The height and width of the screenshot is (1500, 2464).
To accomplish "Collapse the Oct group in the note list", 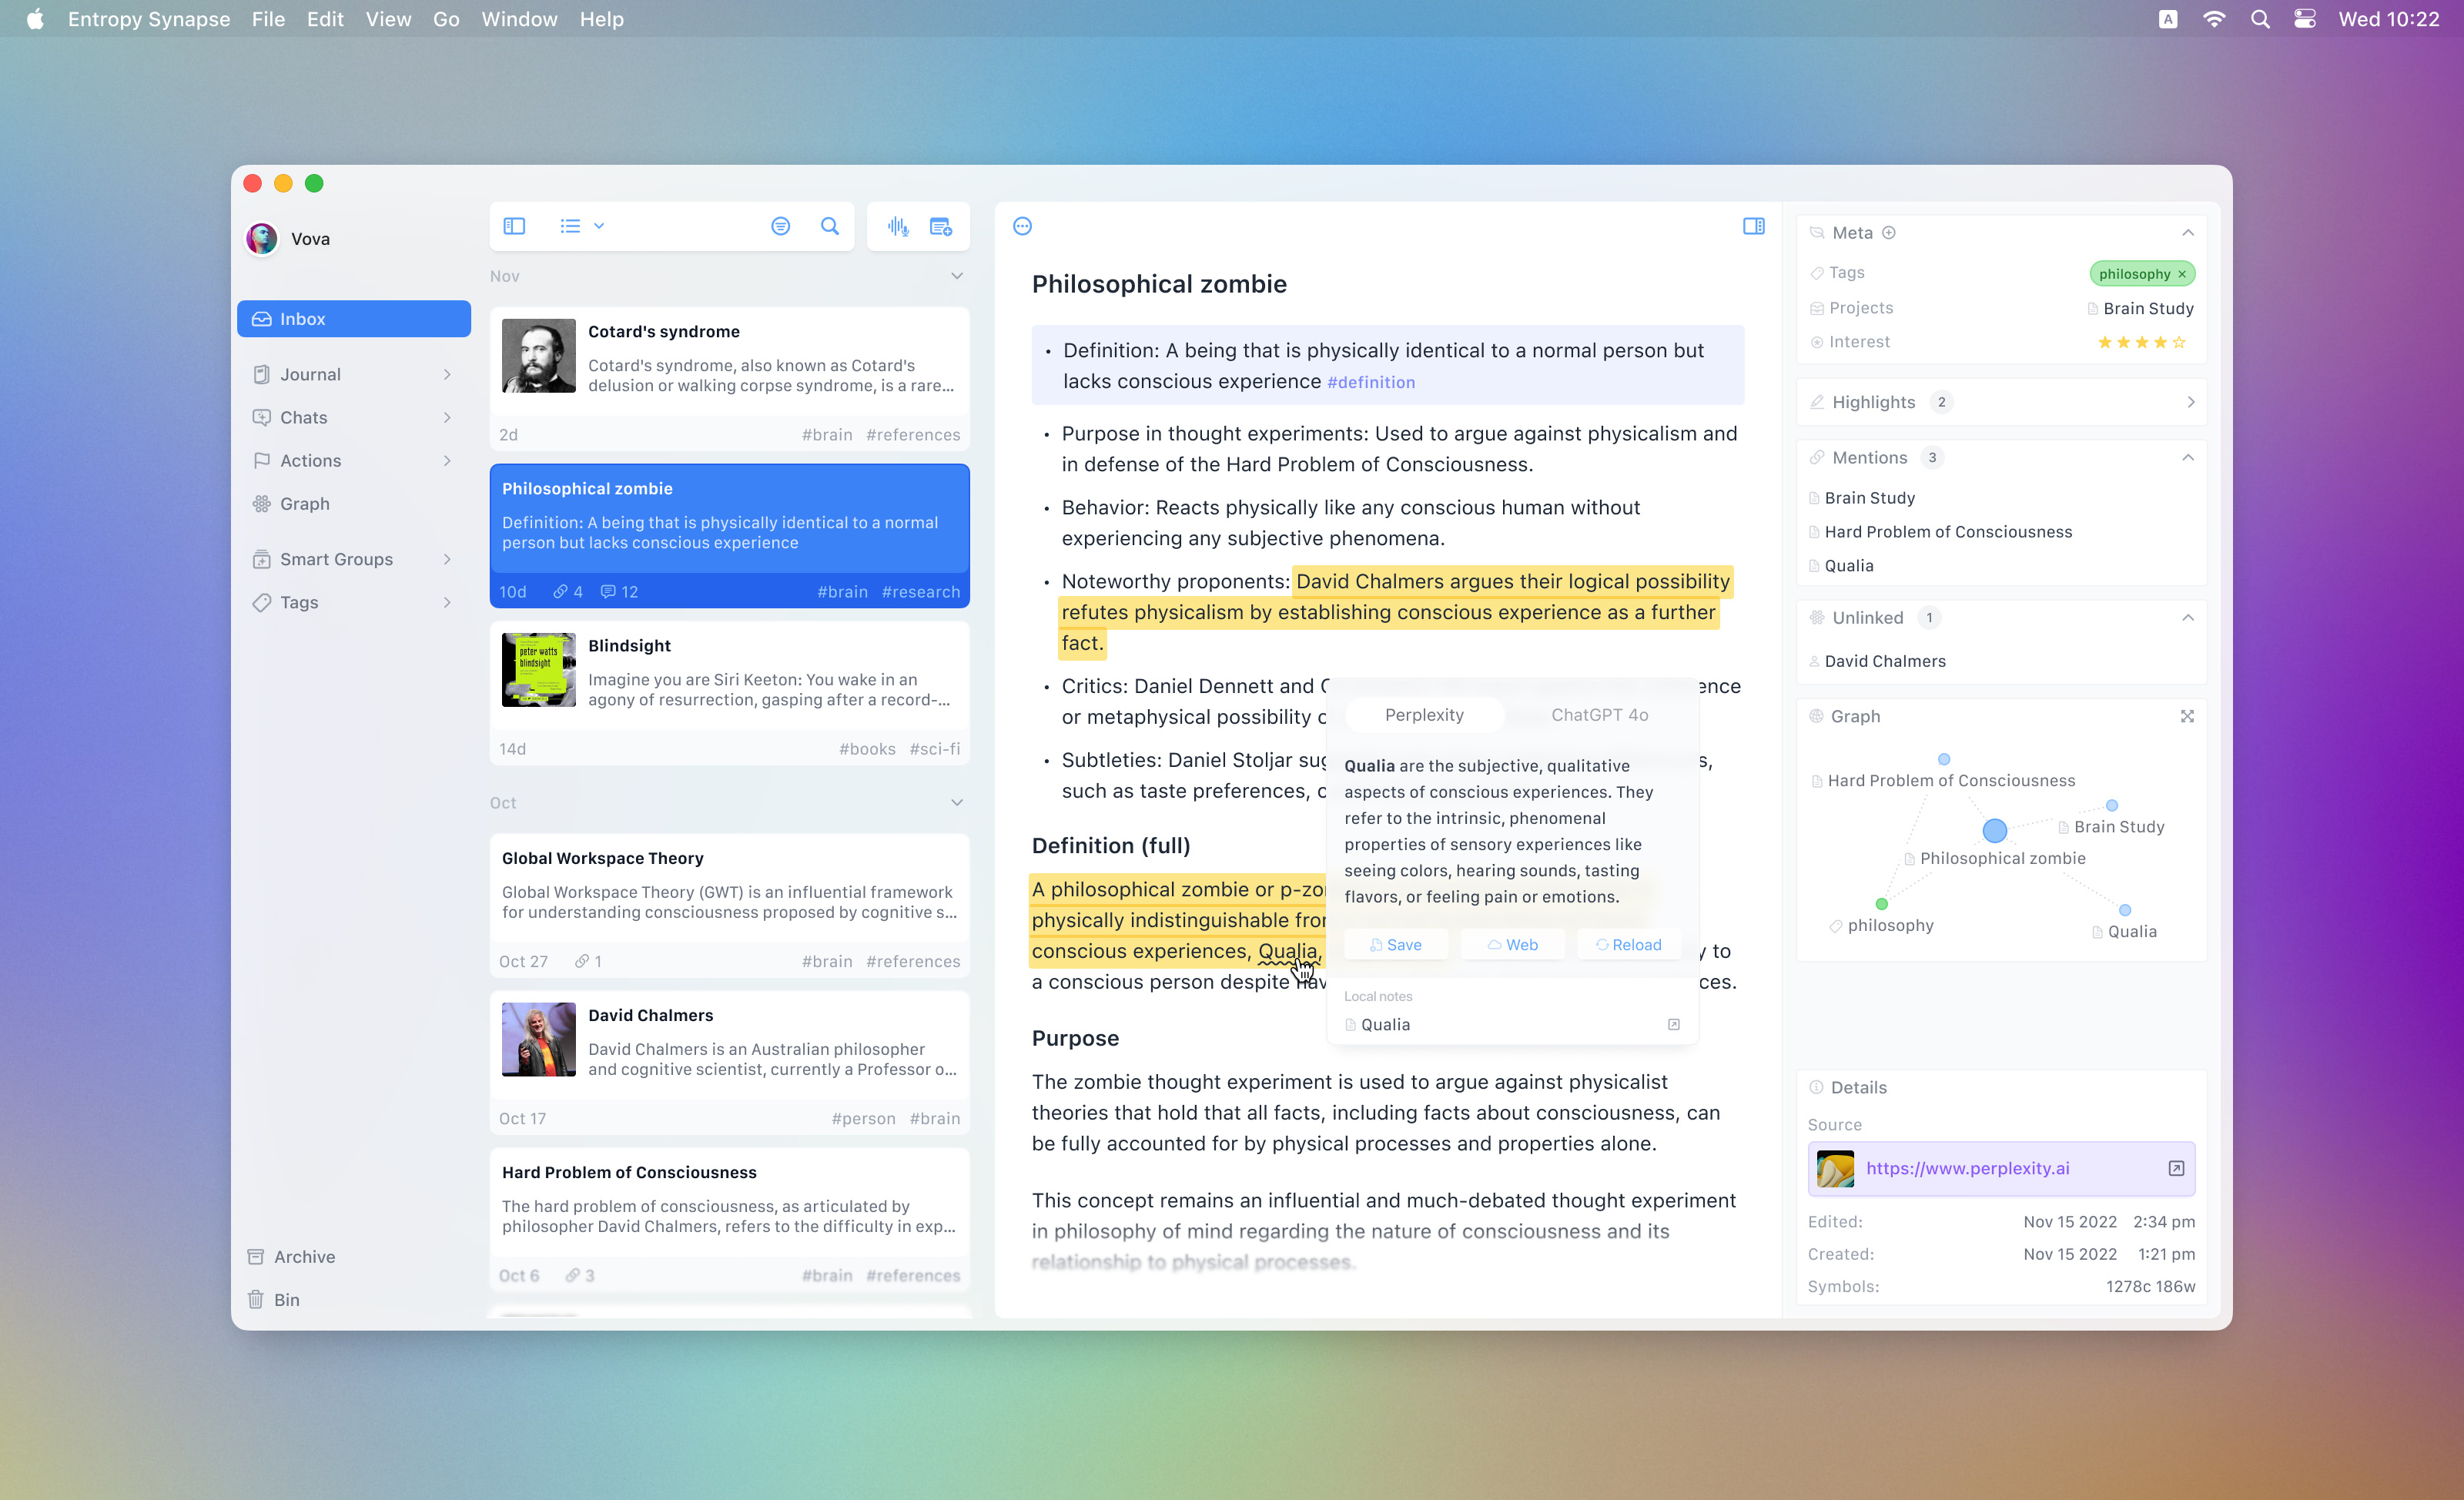I will tap(957, 802).
